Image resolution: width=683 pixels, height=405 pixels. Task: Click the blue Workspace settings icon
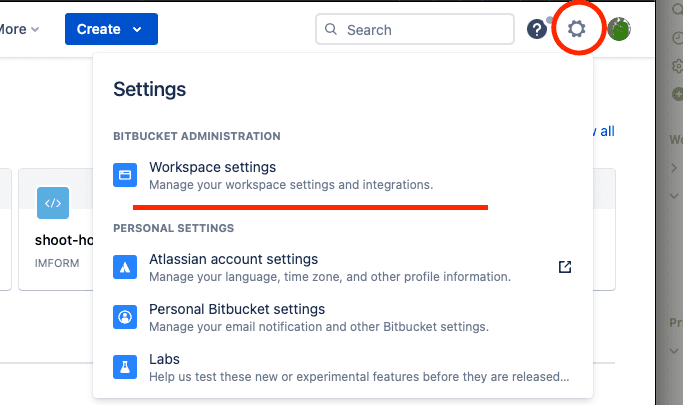pos(125,175)
